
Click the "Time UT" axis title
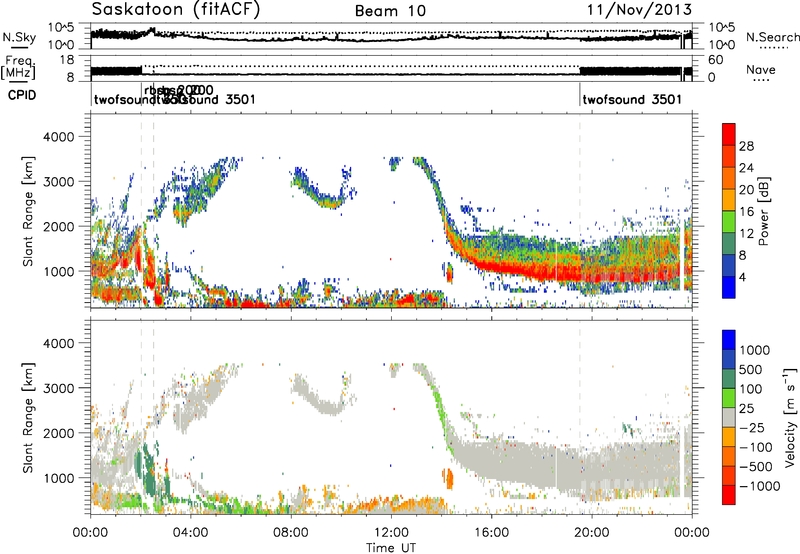click(x=391, y=548)
